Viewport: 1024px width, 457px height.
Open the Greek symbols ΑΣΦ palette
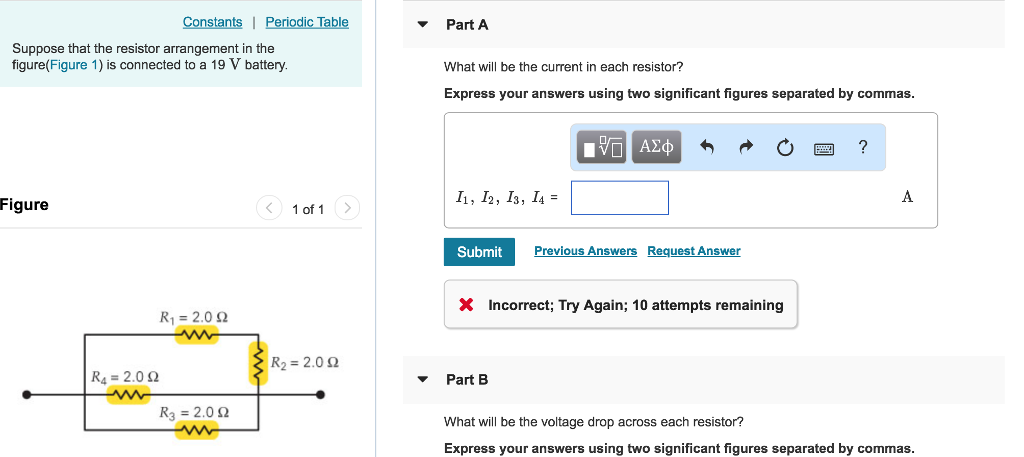656,147
